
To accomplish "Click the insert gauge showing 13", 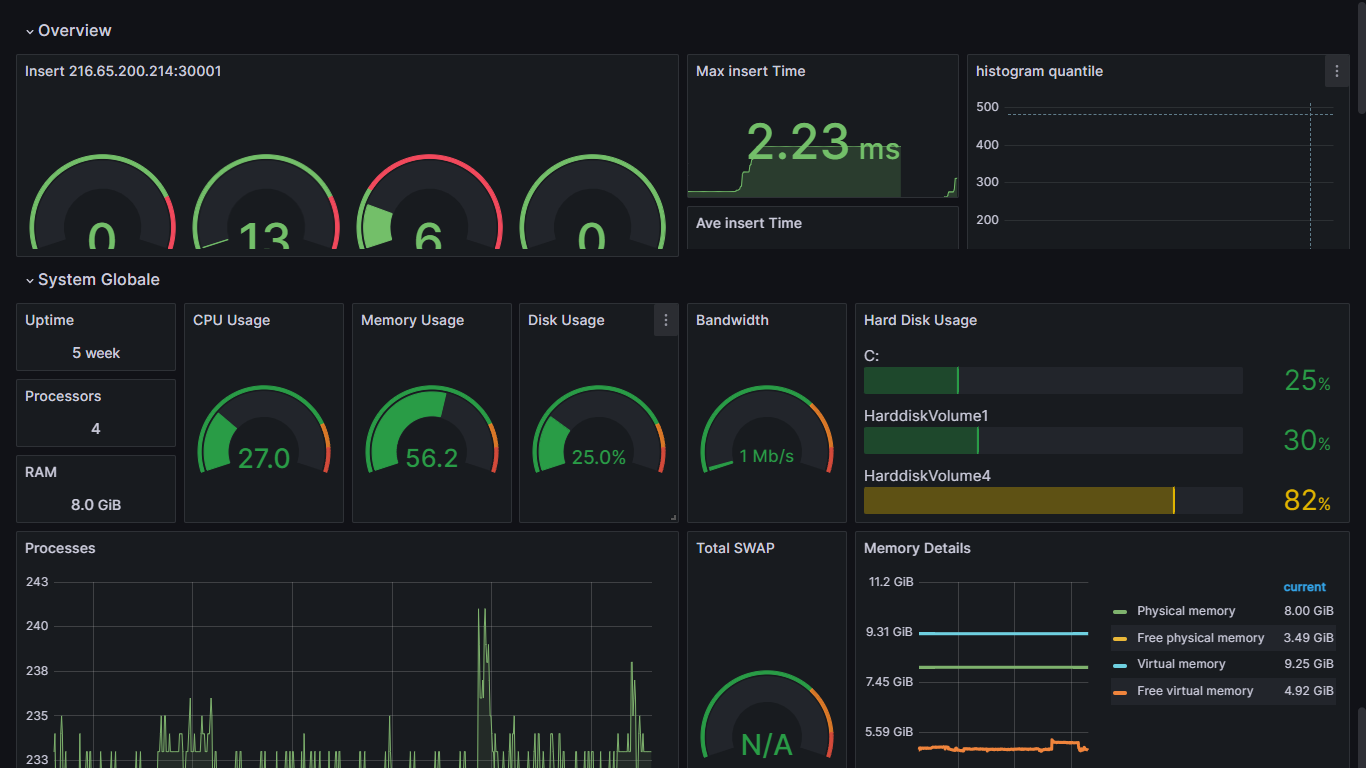I will click(265, 203).
